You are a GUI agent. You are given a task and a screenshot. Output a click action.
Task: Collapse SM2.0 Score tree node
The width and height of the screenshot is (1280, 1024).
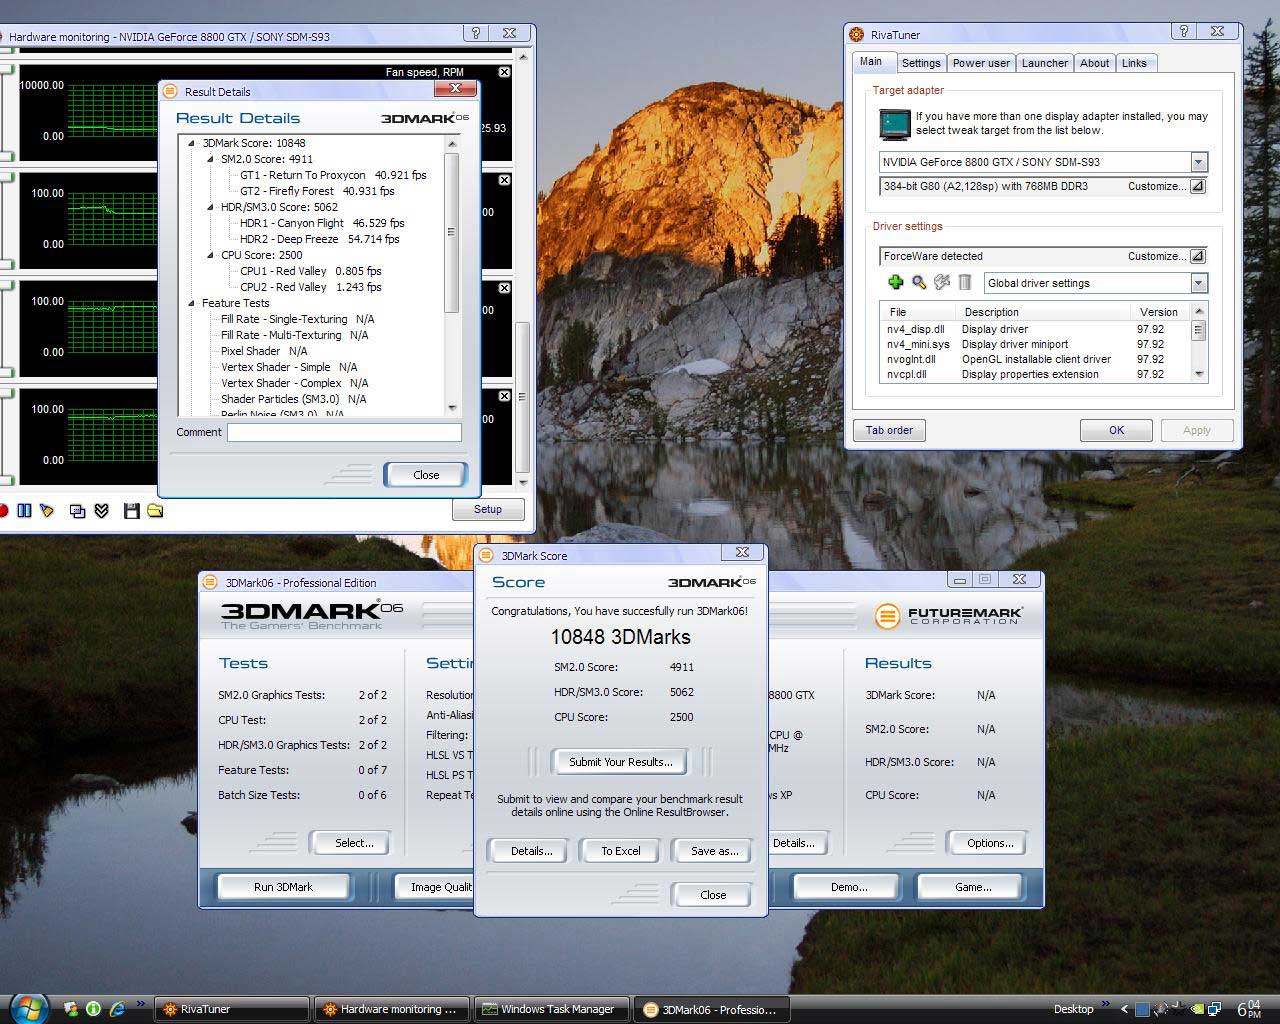click(x=210, y=159)
